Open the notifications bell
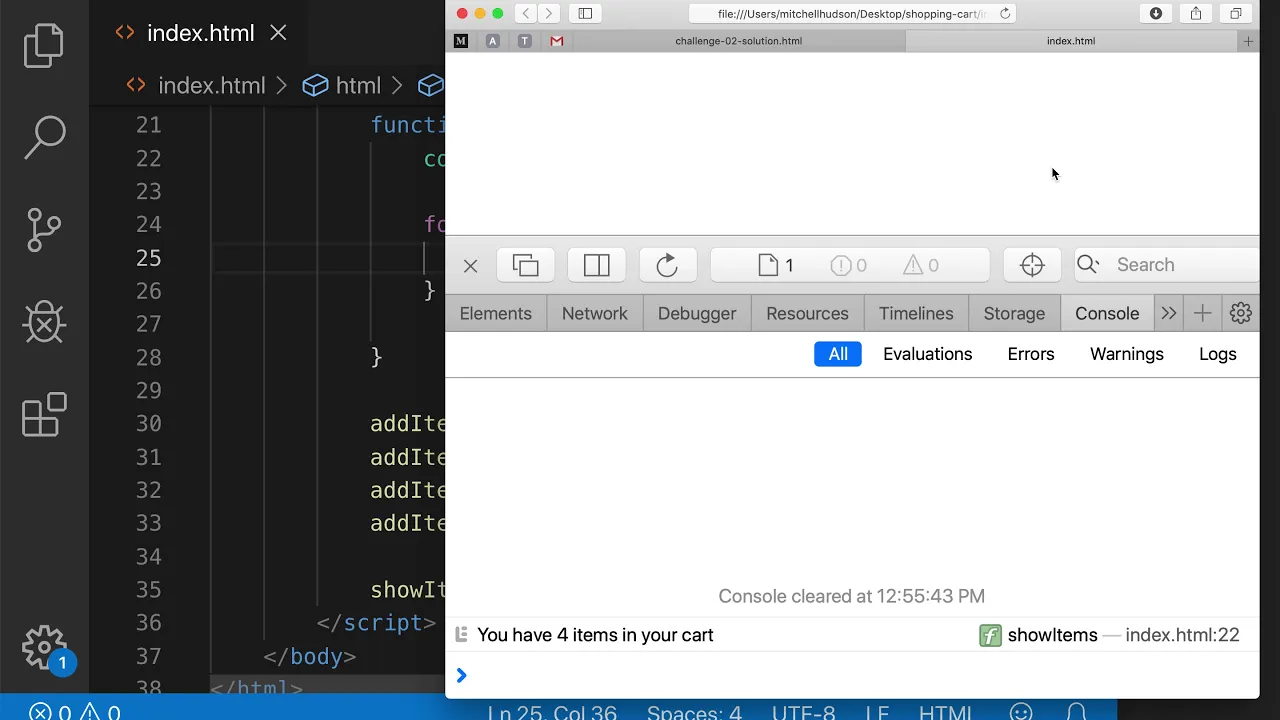 (1076, 712)
